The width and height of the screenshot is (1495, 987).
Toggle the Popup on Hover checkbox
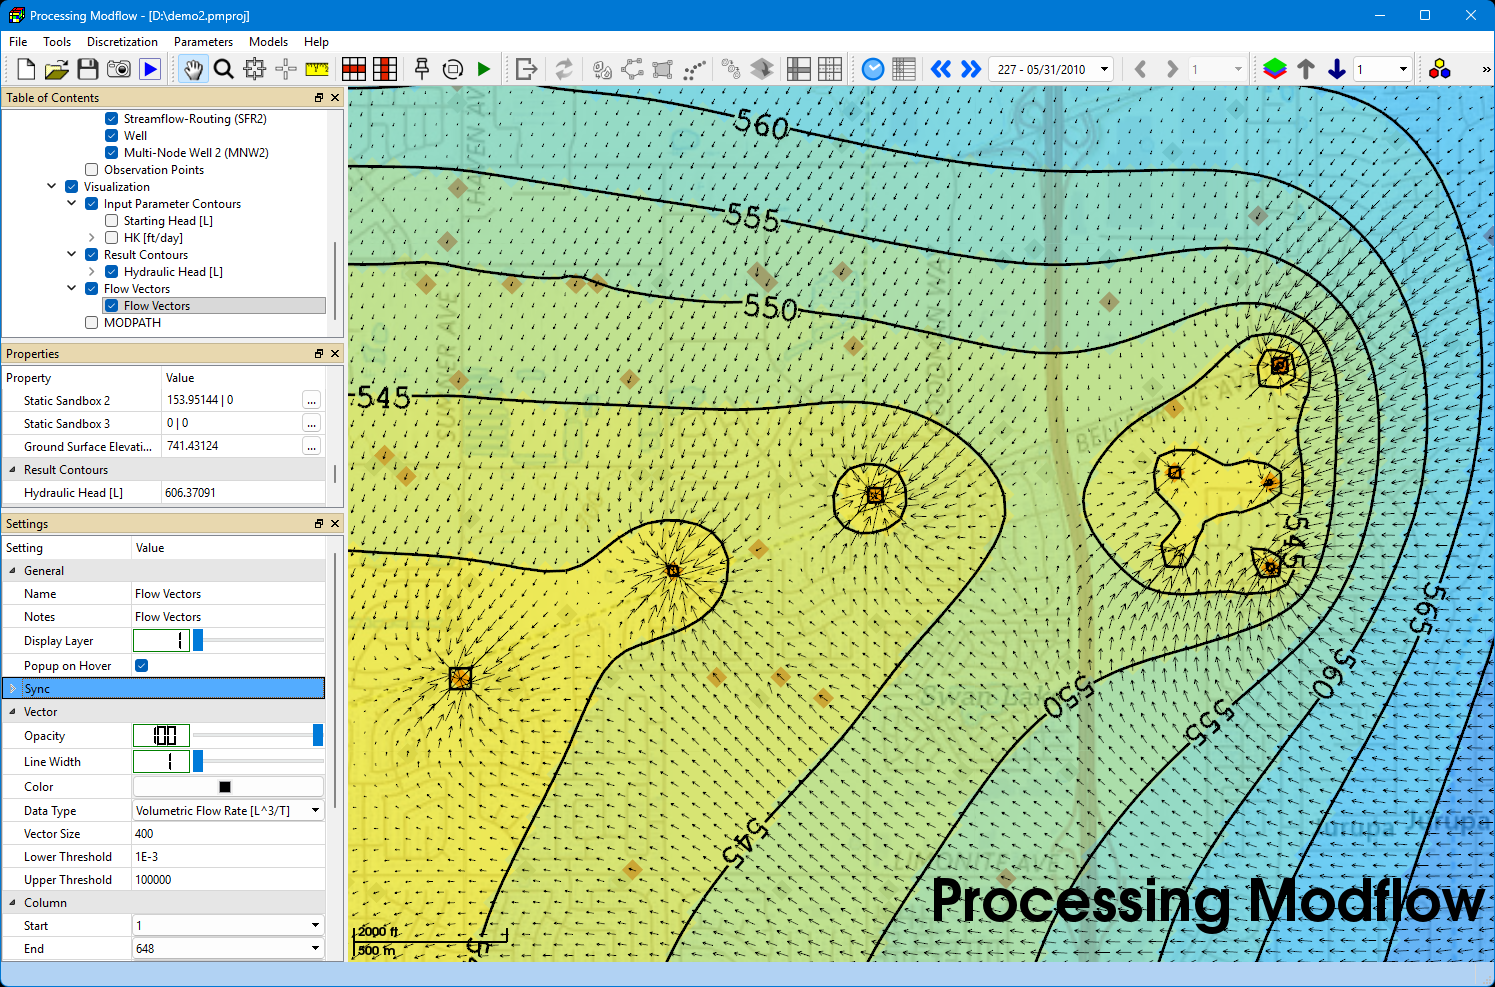coord(142,666)
